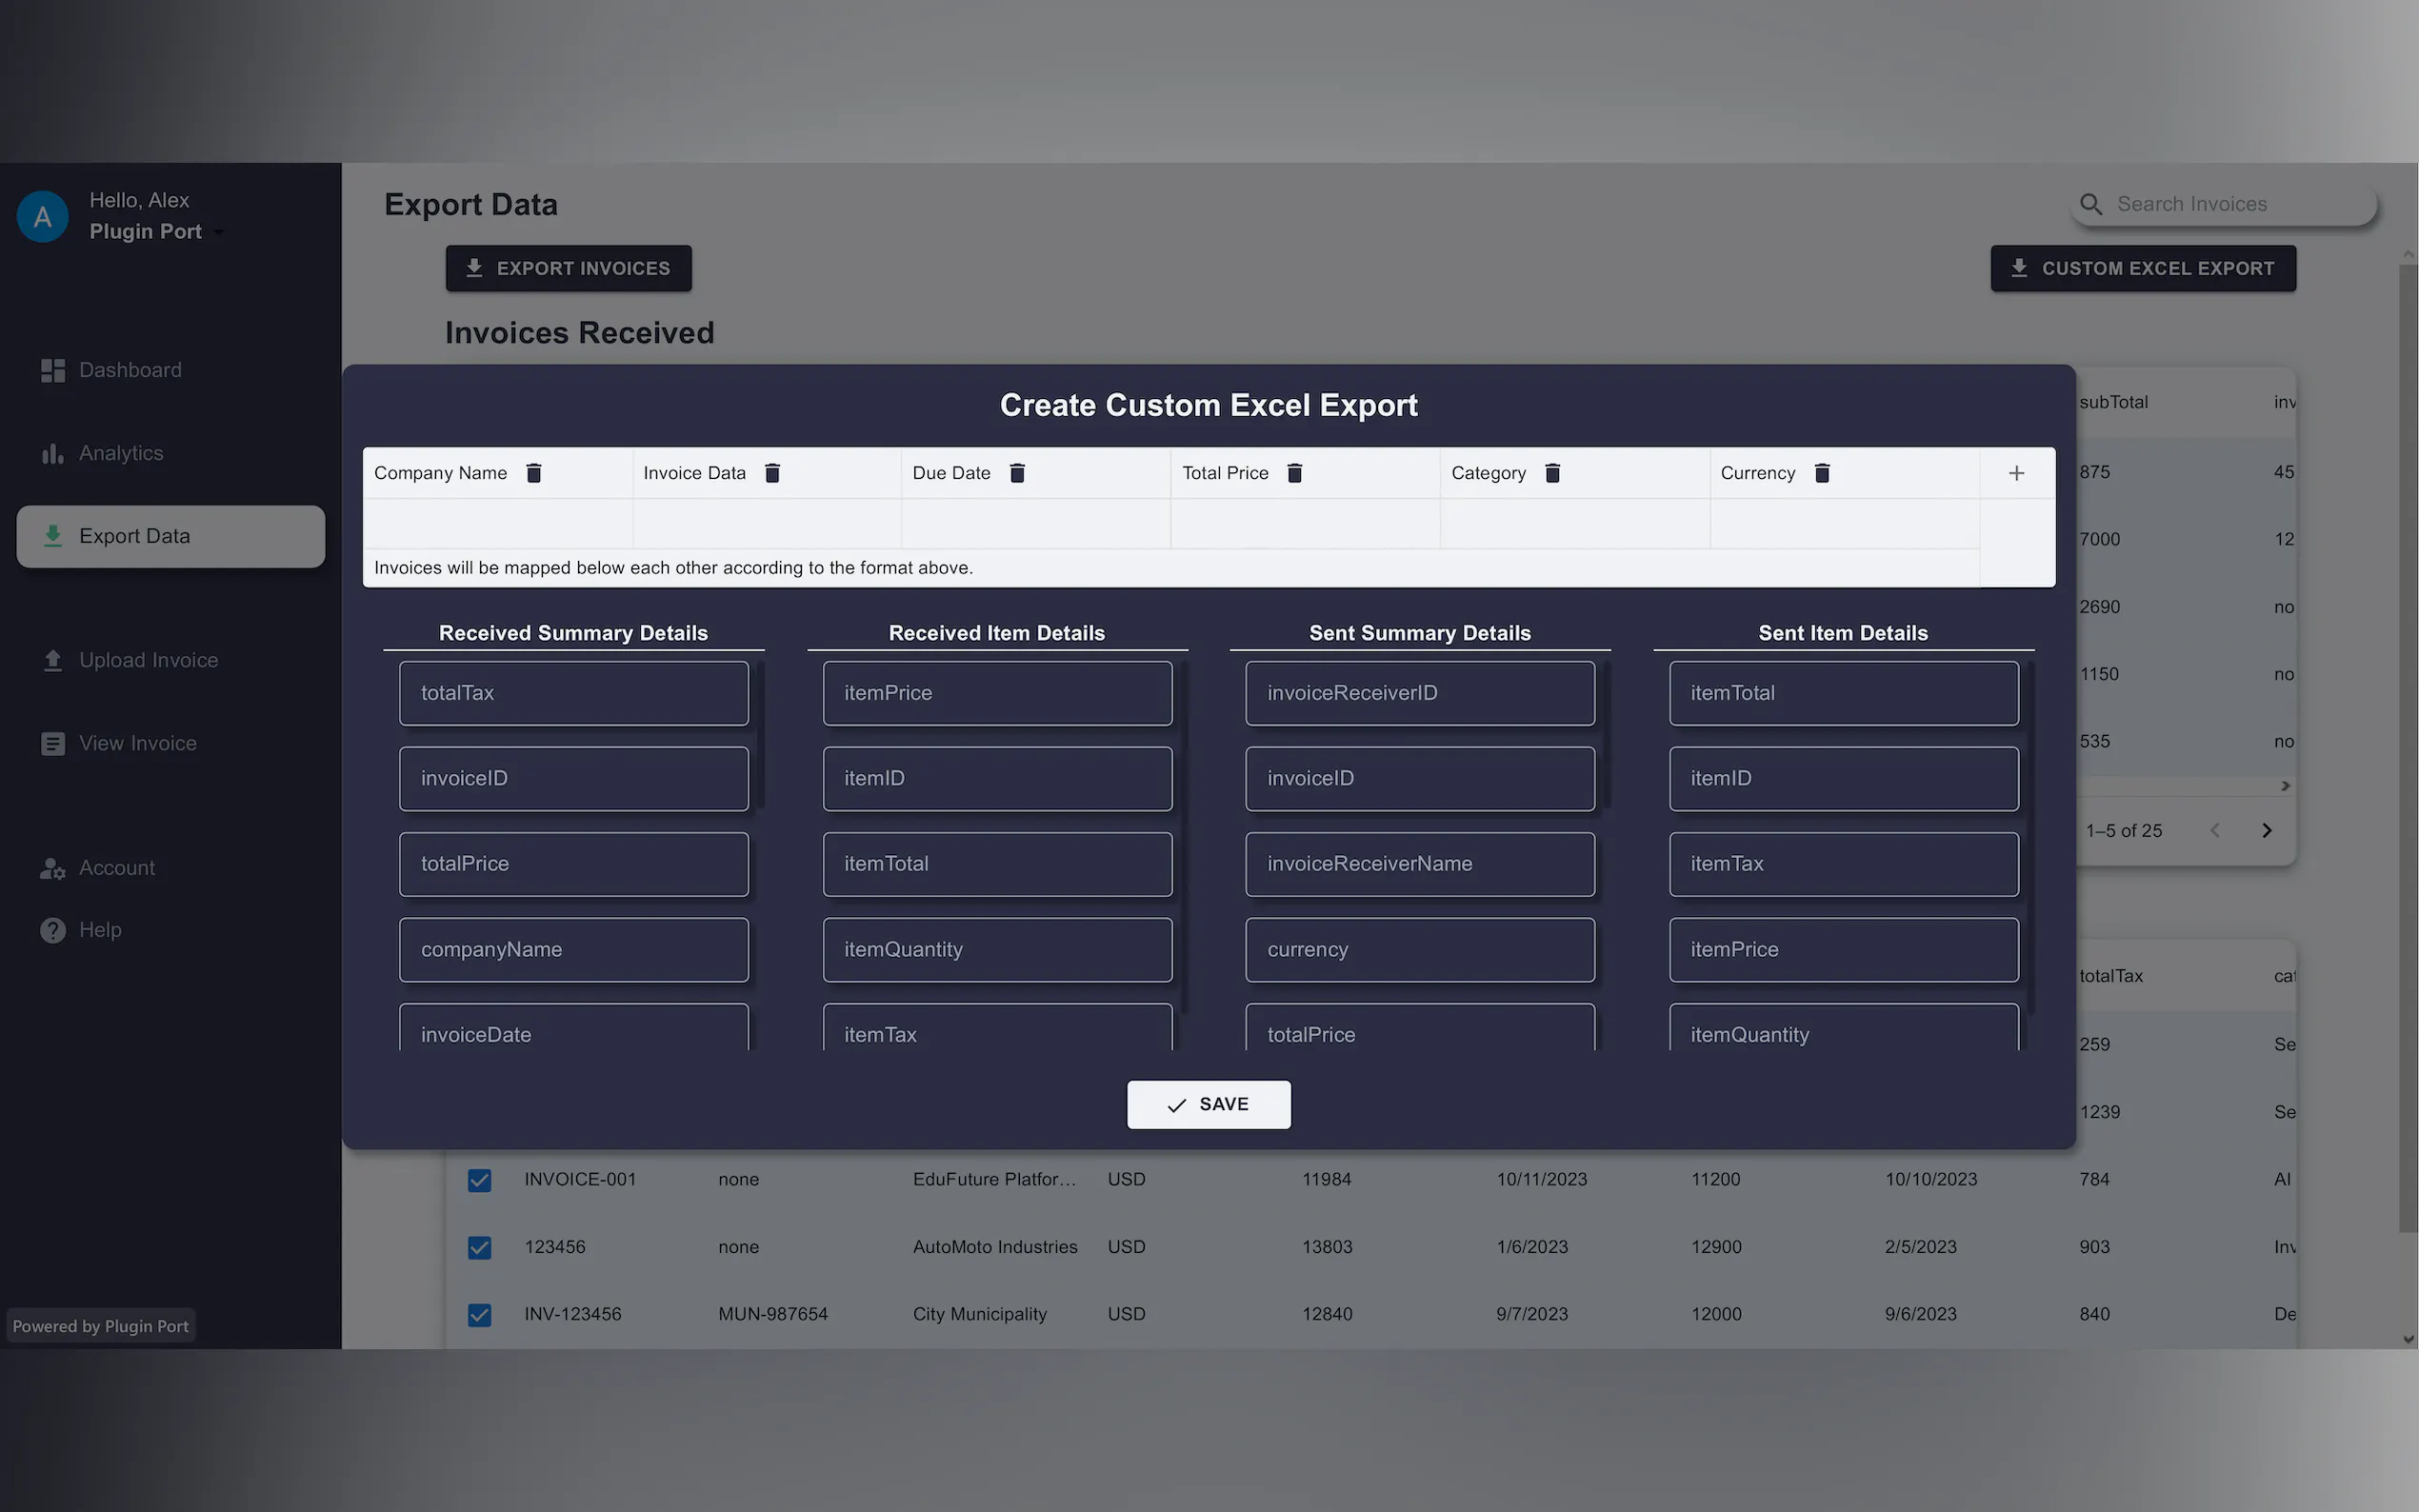
Task: Uncheck the 123456 invoice row checkbox
Action: (x=480, y=1247)
